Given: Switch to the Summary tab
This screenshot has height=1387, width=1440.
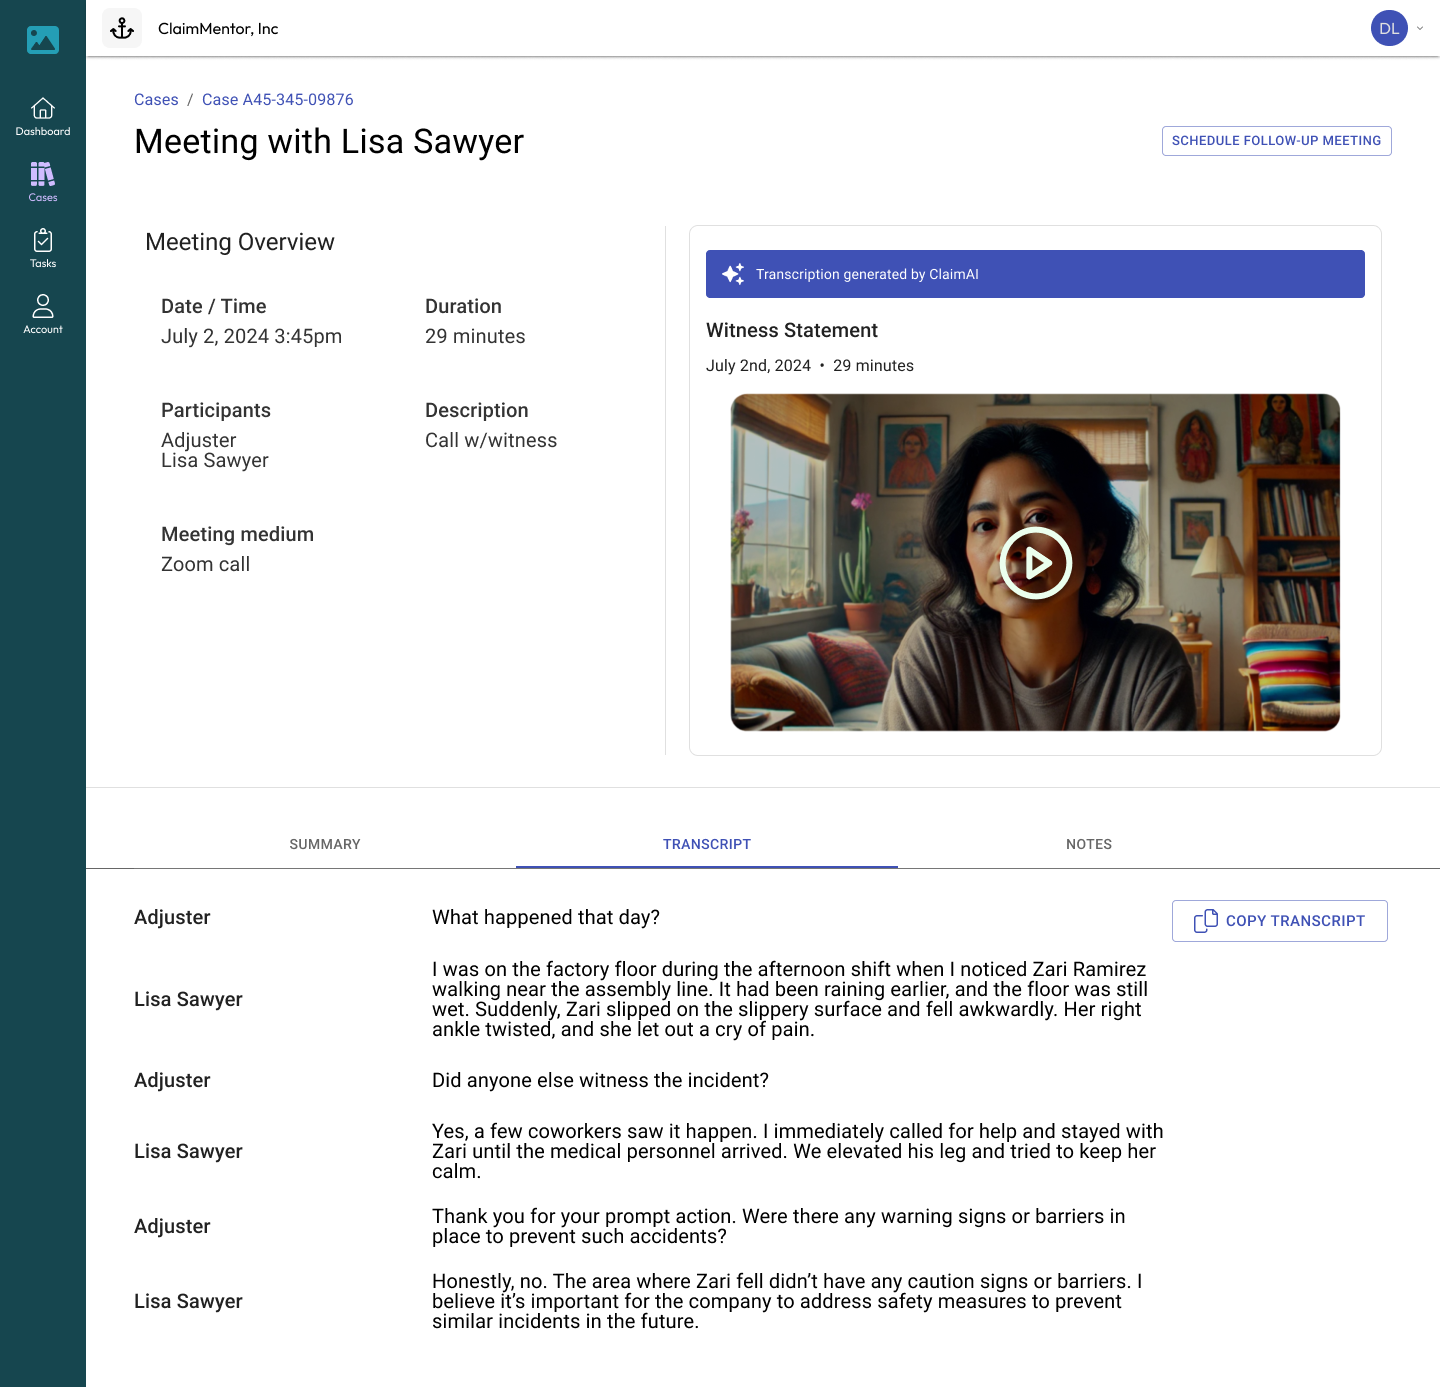Looking at the screenshot, I should click(x=324, y=844).
